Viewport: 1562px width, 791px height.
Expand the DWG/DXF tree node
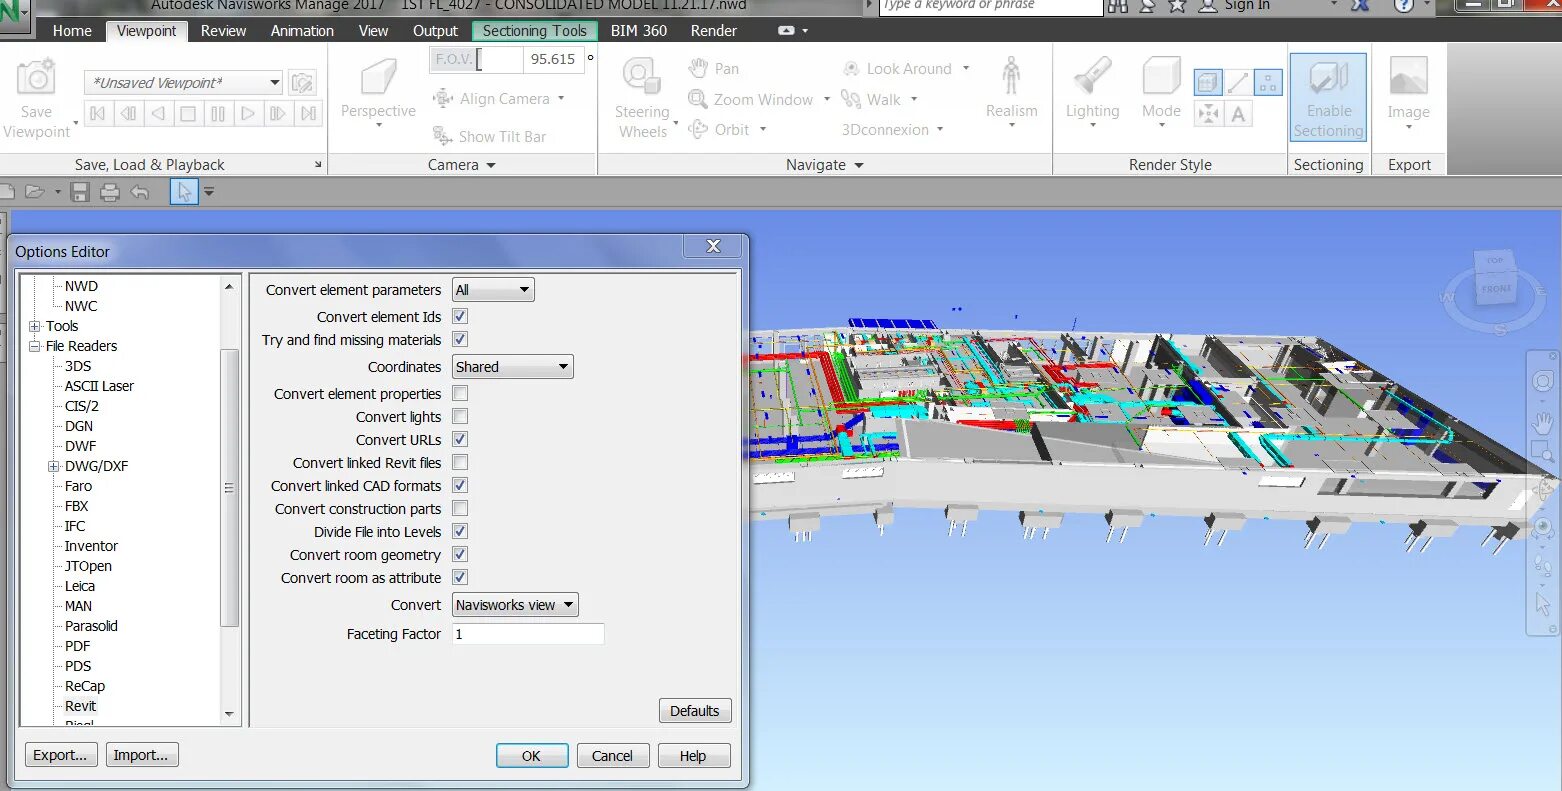click(54, 466)
